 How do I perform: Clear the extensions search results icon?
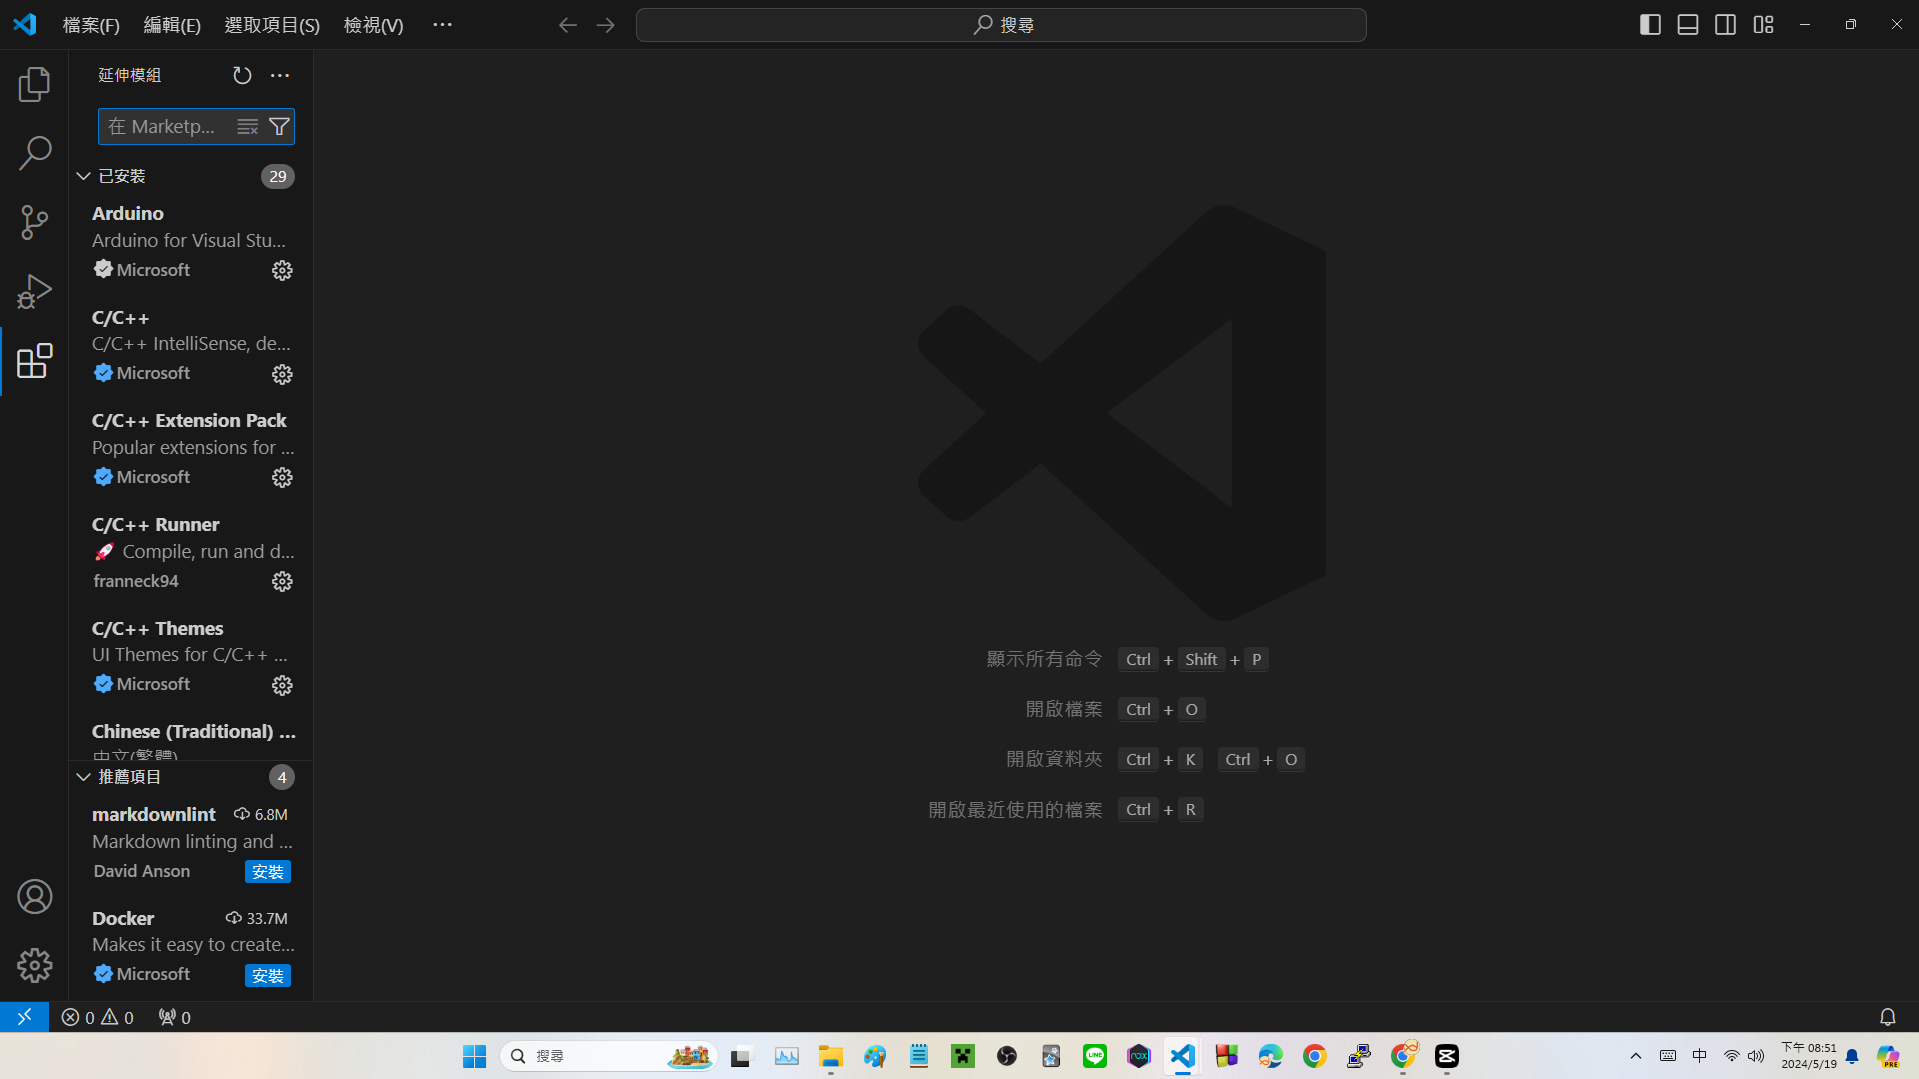(247, 127)
